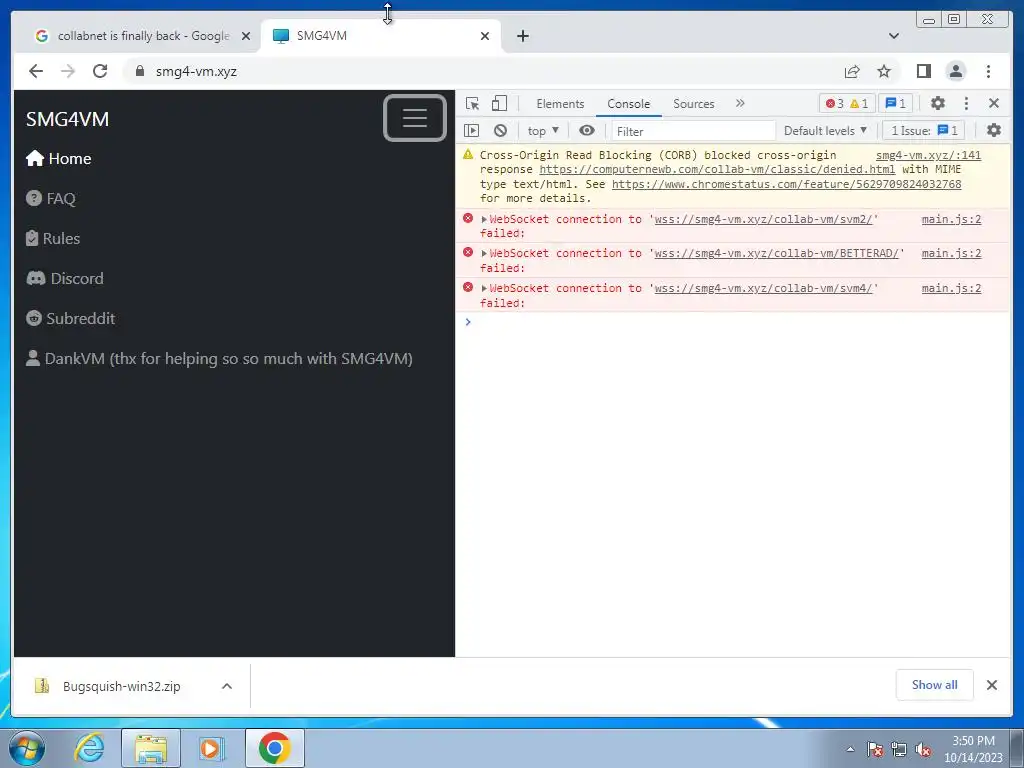Image resolution: width=1024 pixels, height=768 pixels.
Task: Focus the console Filter field
Action: pos(694,131)
